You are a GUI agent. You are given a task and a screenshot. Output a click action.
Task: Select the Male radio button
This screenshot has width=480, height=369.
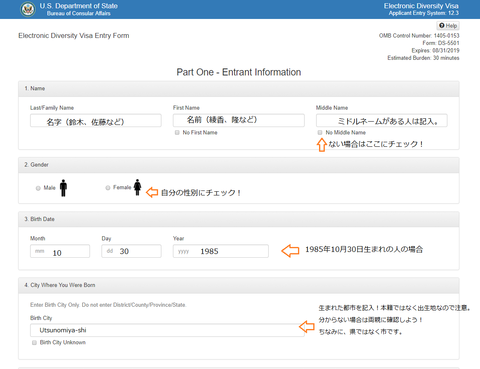(x=38, y=188)
